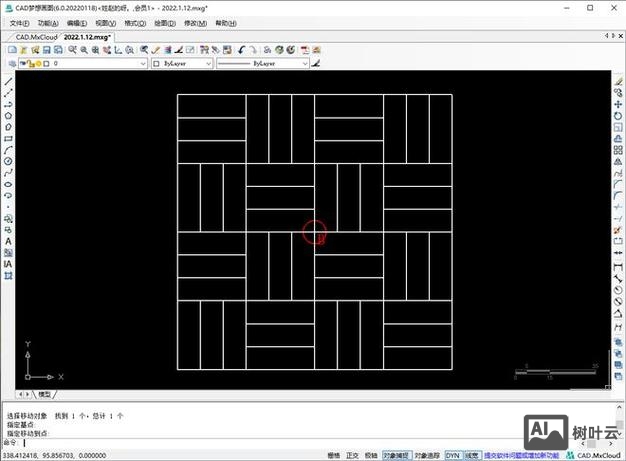Open the 文件(F) menu

19,23
